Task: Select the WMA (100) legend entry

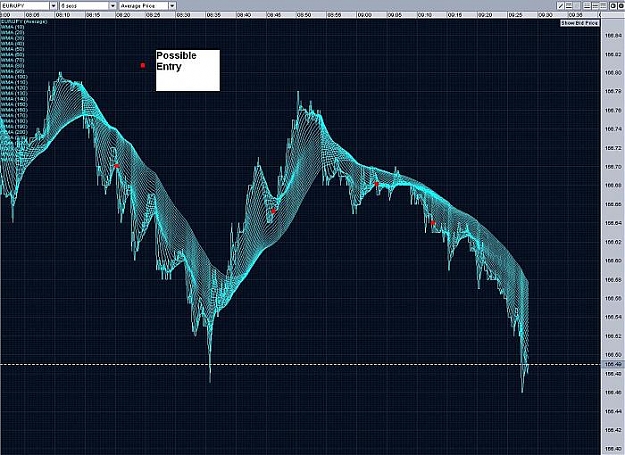Action: click(x=14, y=76)
